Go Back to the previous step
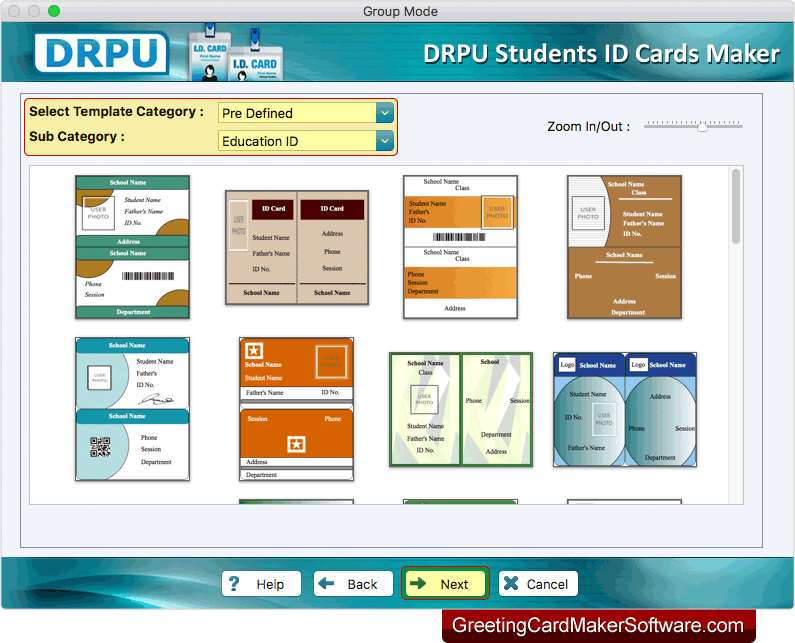Image resolution: width=795 pixels, height=643 pixels. tap(353, 584)
